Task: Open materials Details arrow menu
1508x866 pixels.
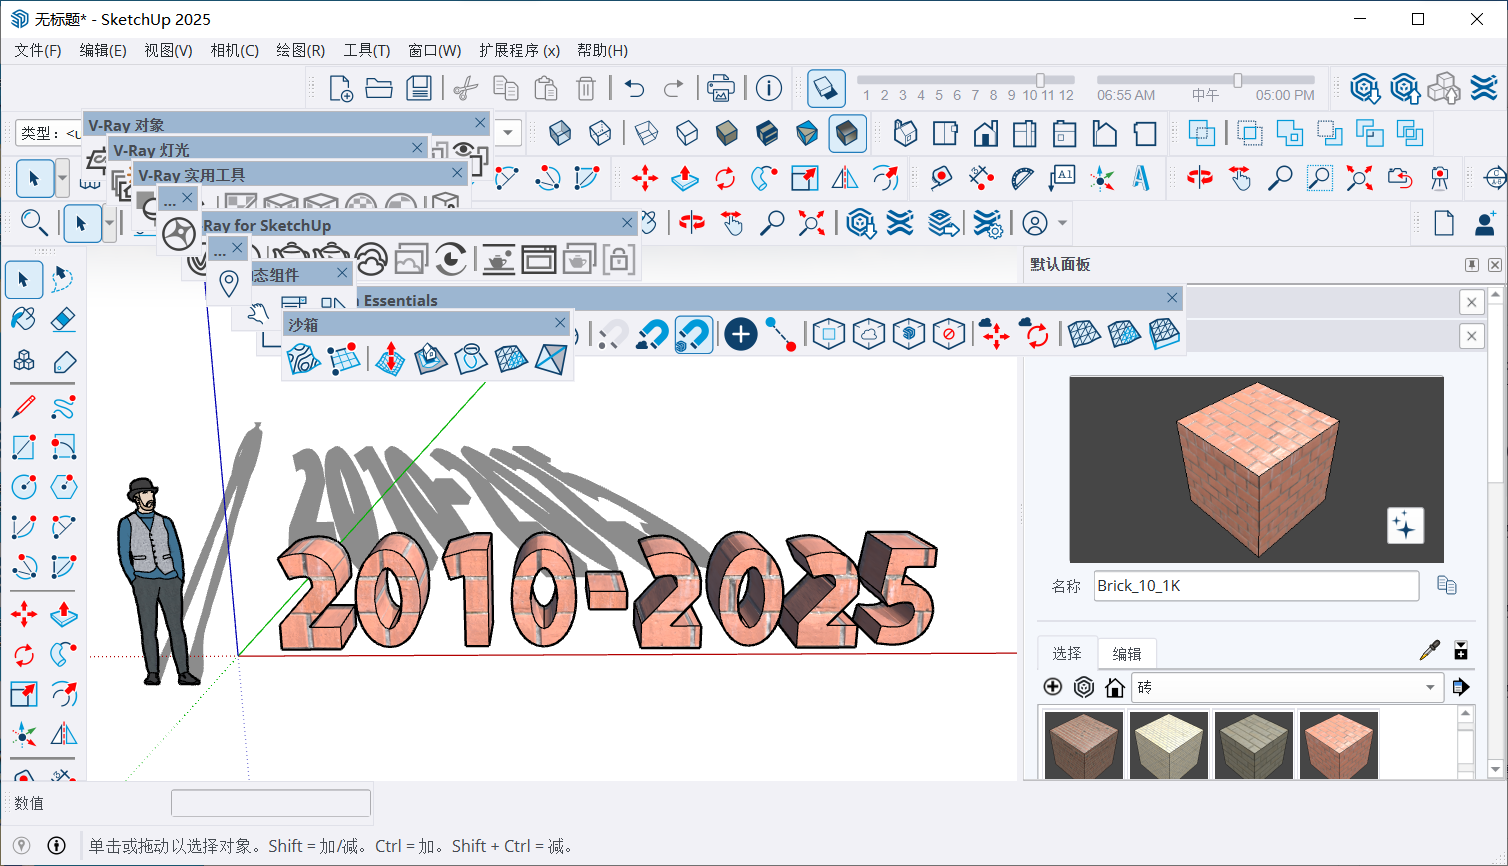Action: pyautogui.click(x=1460, y=687)
